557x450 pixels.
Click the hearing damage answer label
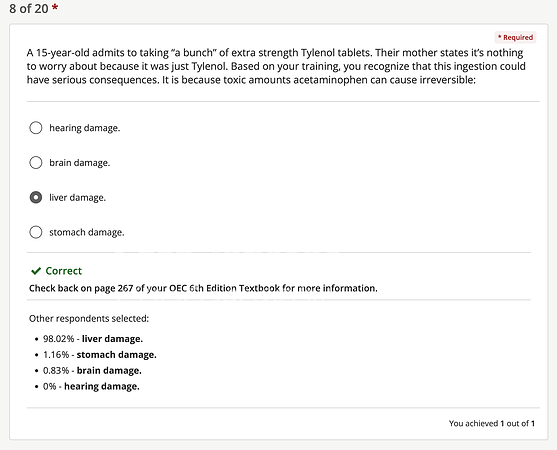tap(85, 128)
